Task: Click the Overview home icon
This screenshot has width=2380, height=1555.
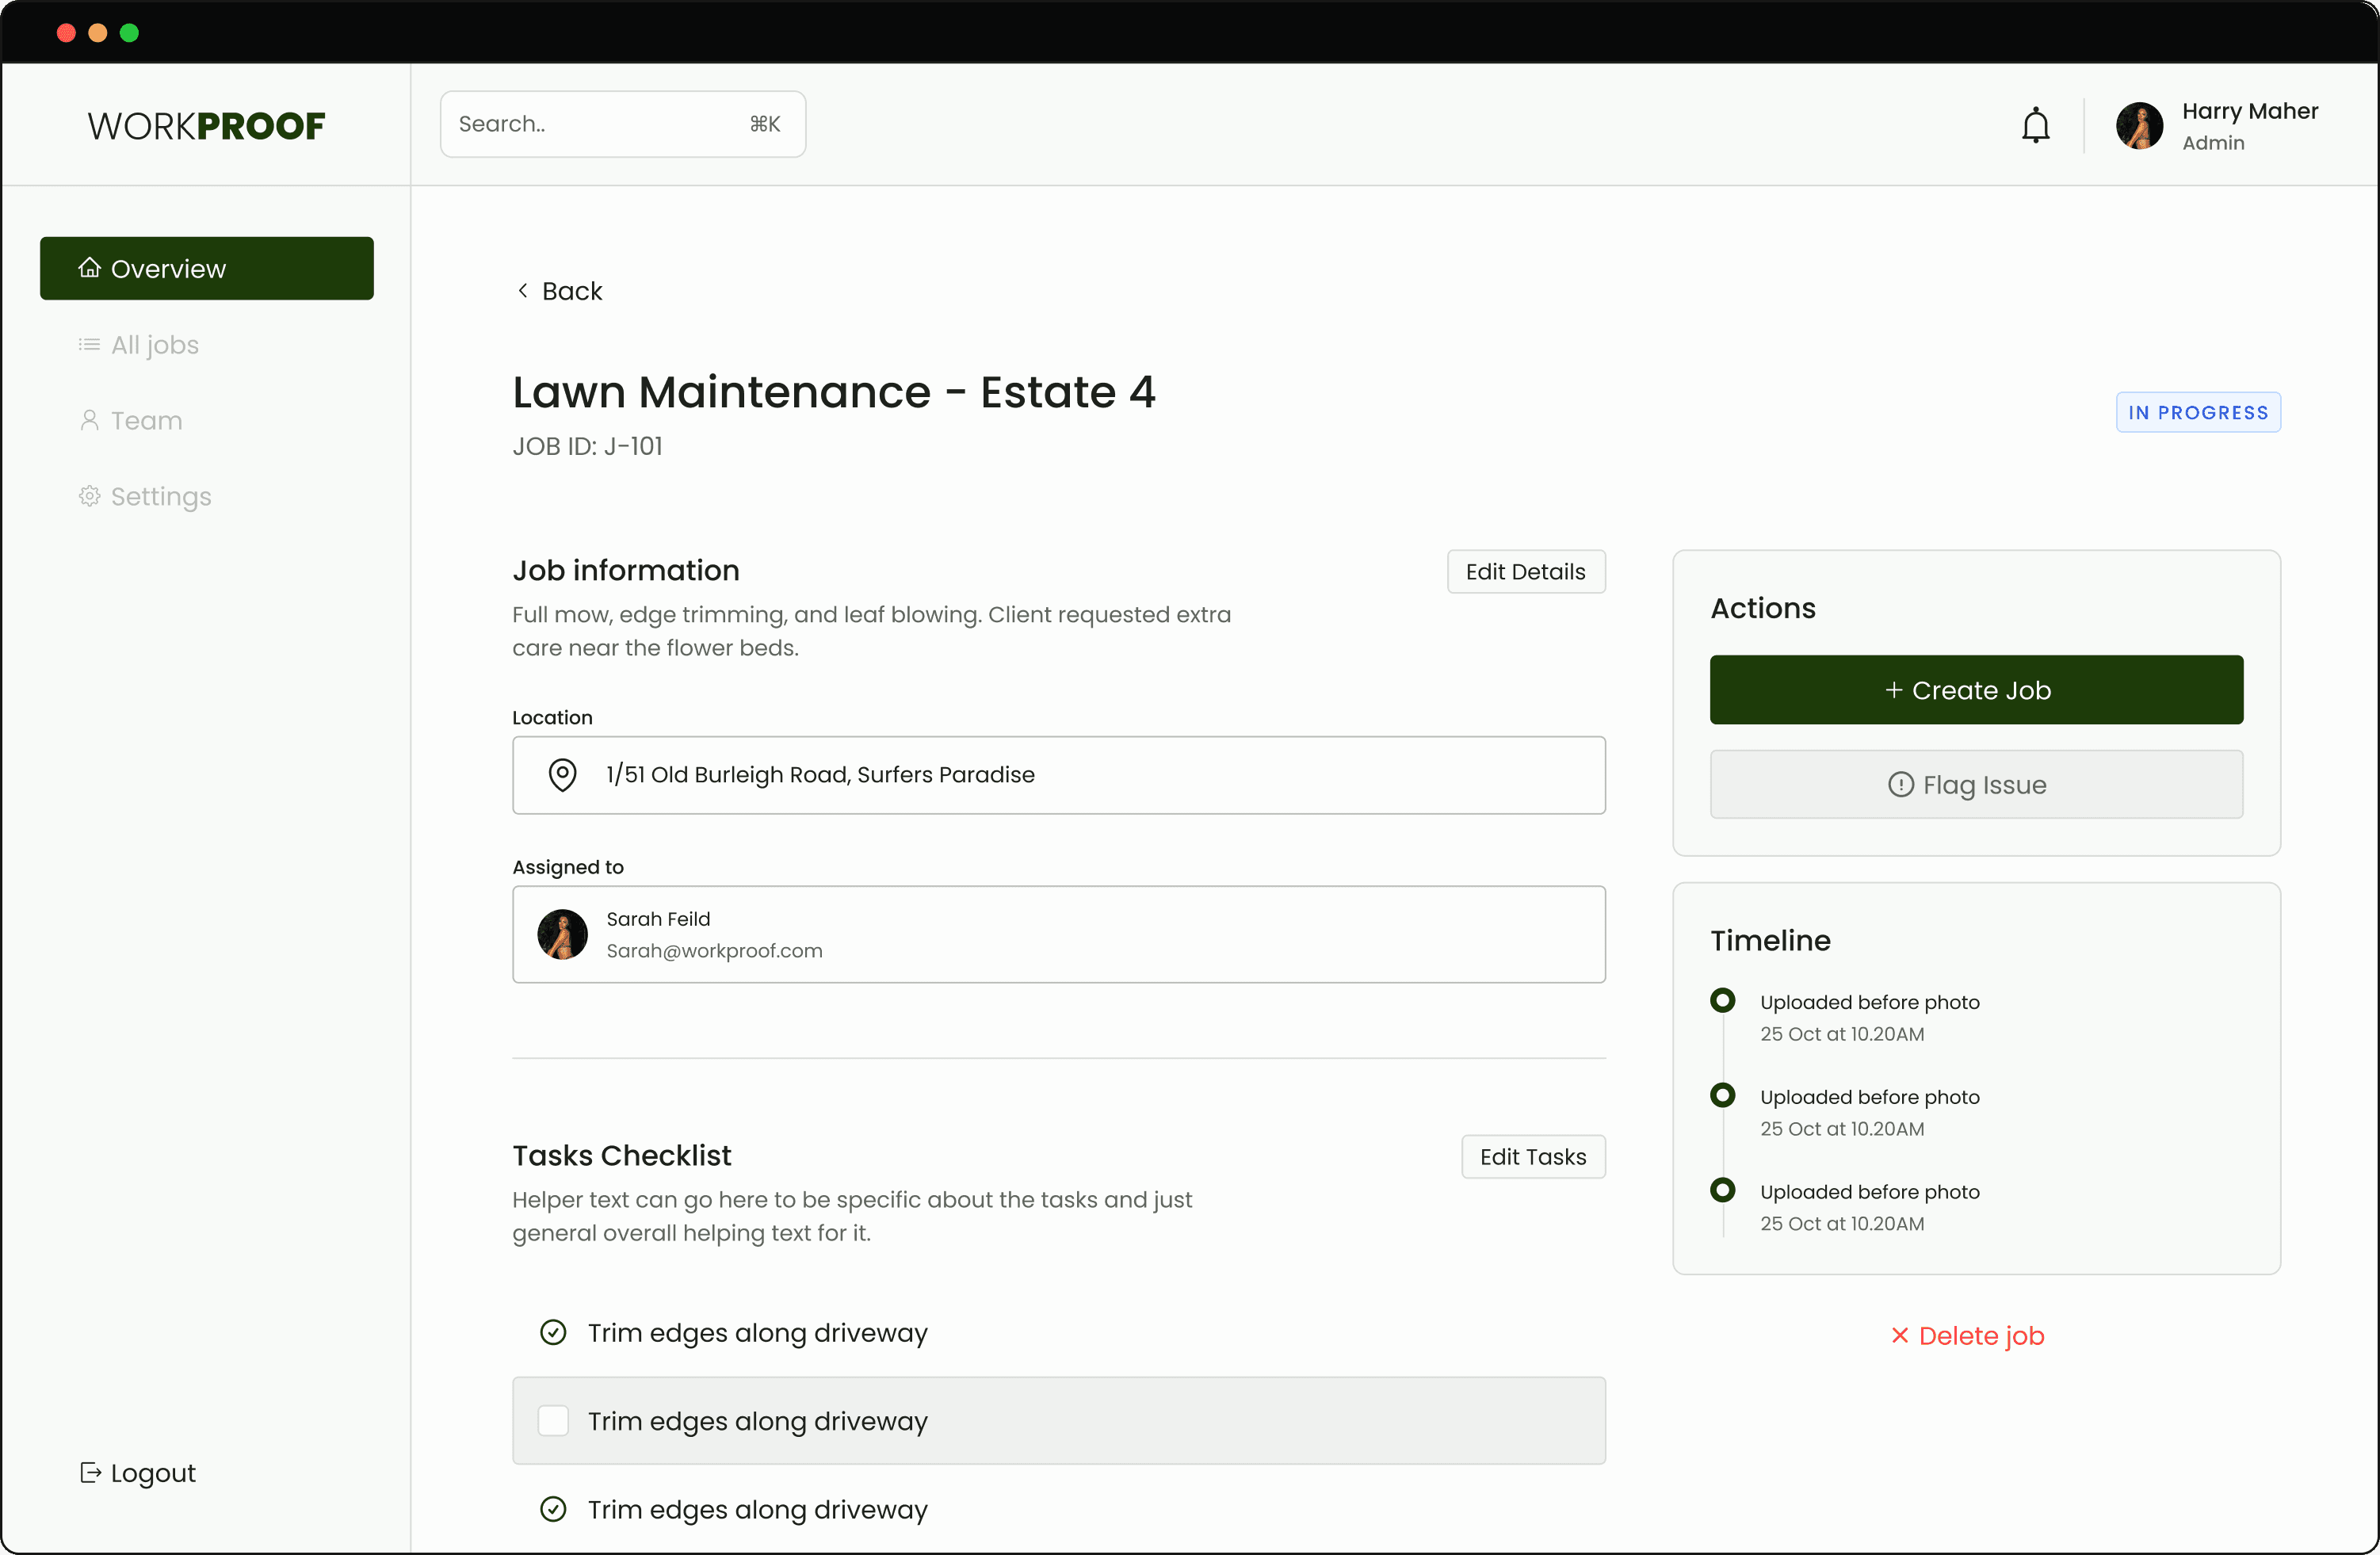Action: pyautogui.click(x=89, y=268)
